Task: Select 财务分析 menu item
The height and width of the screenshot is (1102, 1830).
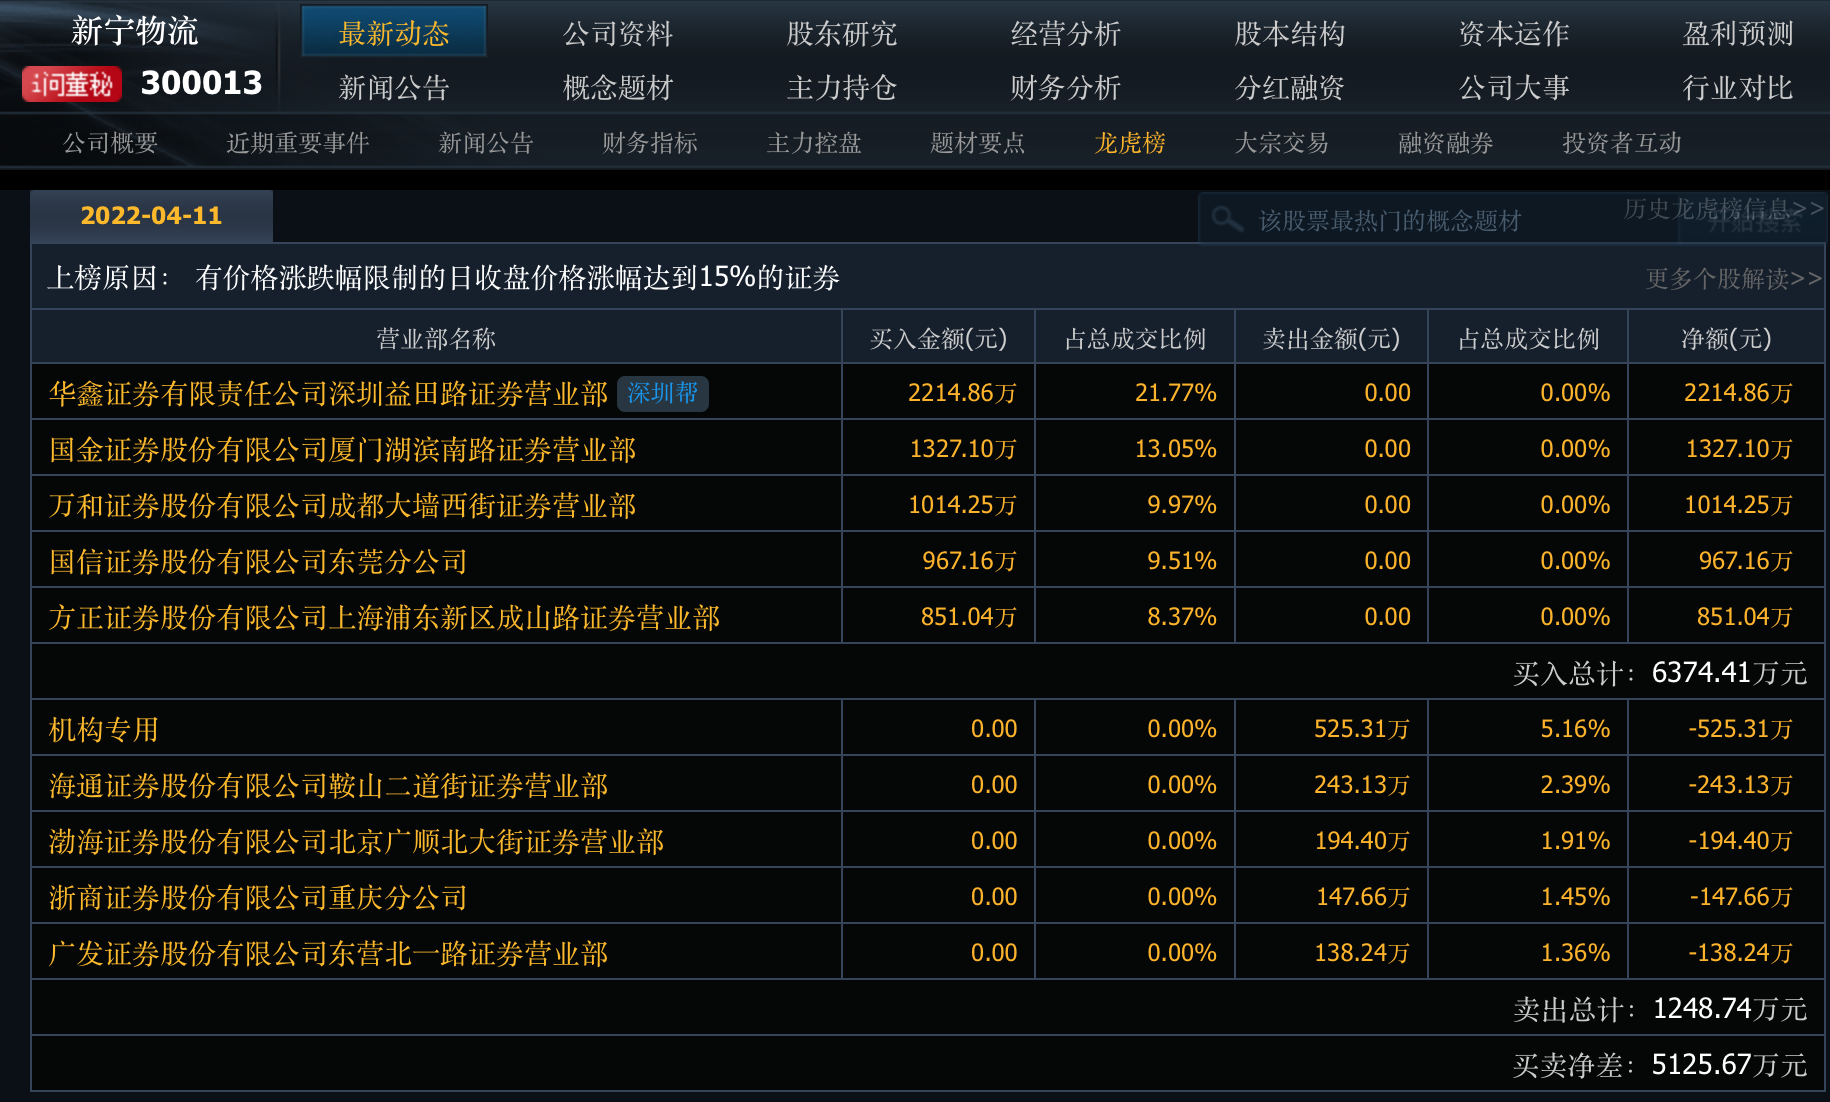Action: point(1066,88)
